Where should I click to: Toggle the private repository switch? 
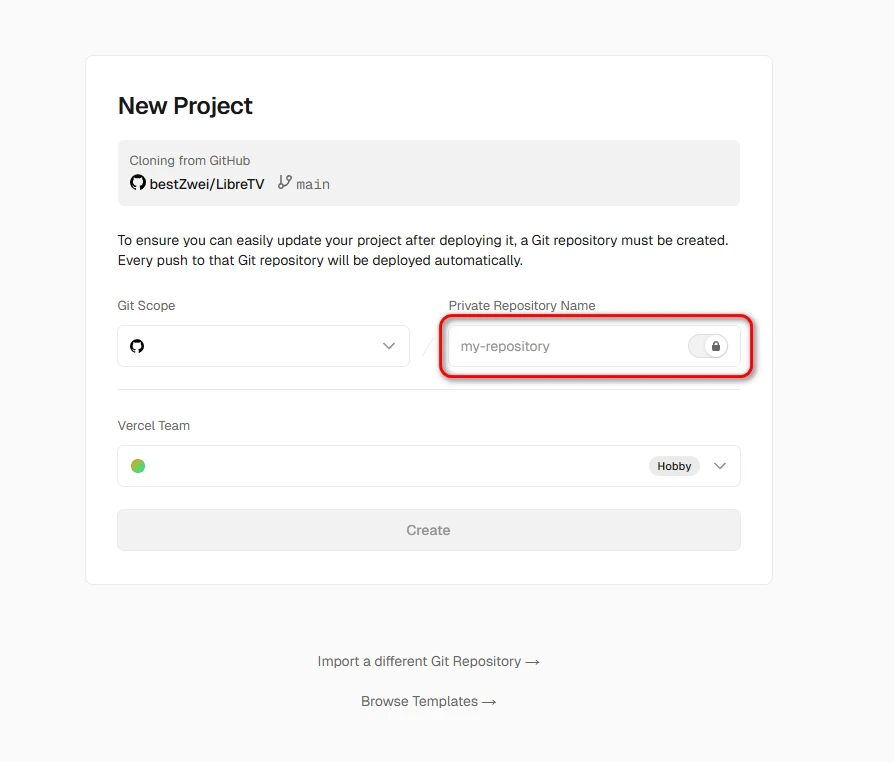(x=708, y=346)
